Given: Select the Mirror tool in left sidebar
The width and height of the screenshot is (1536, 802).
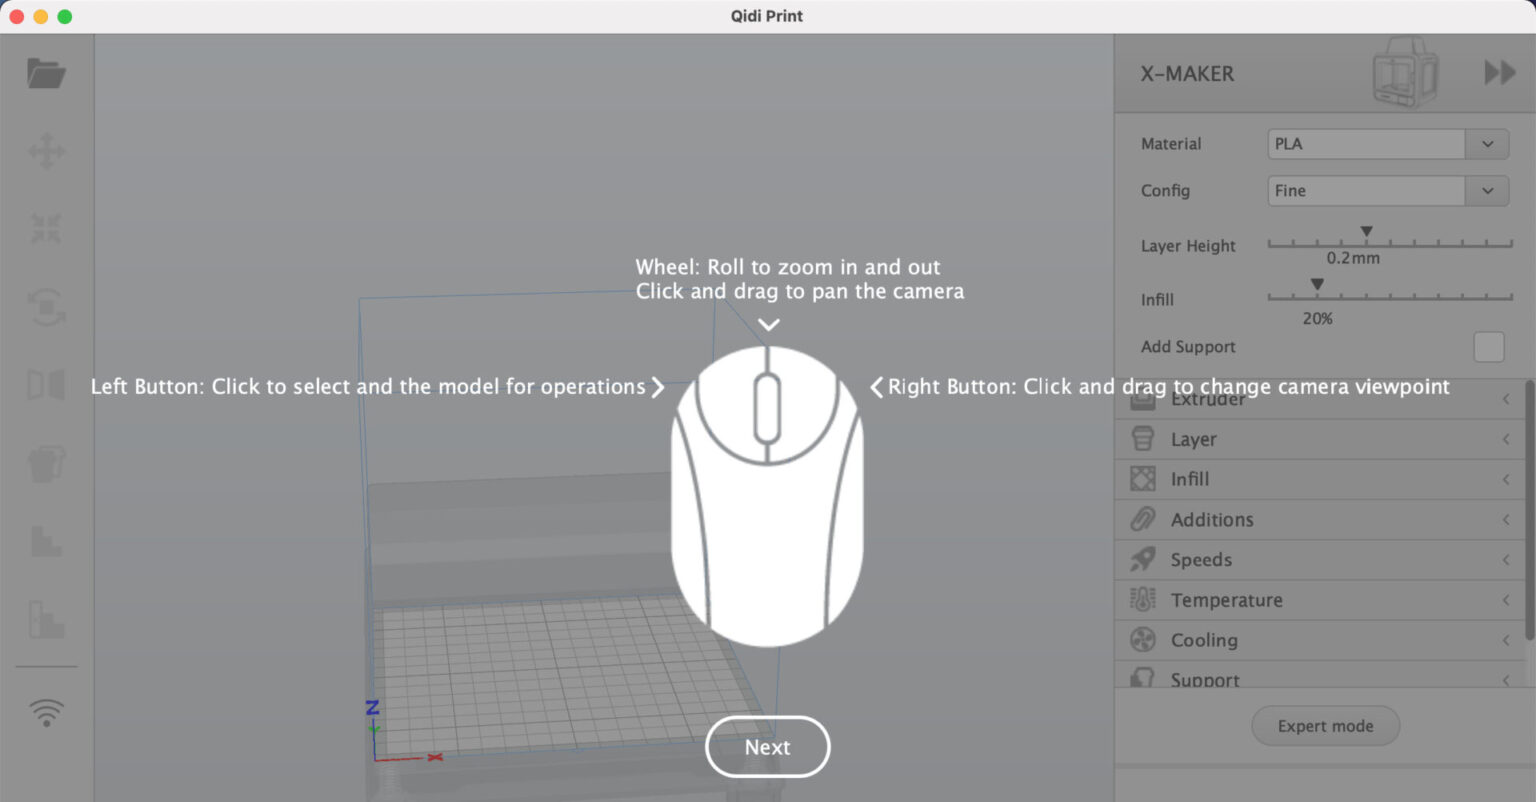Looking at the screenshot, I should 46,385.
